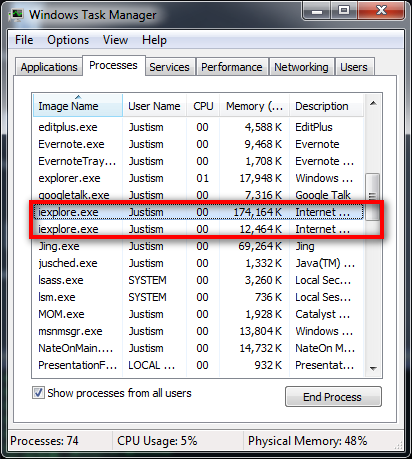Click the Catalyst description cell
This screenshot has width=412, height=459.
pyautogui.click(x=322, y=314)
